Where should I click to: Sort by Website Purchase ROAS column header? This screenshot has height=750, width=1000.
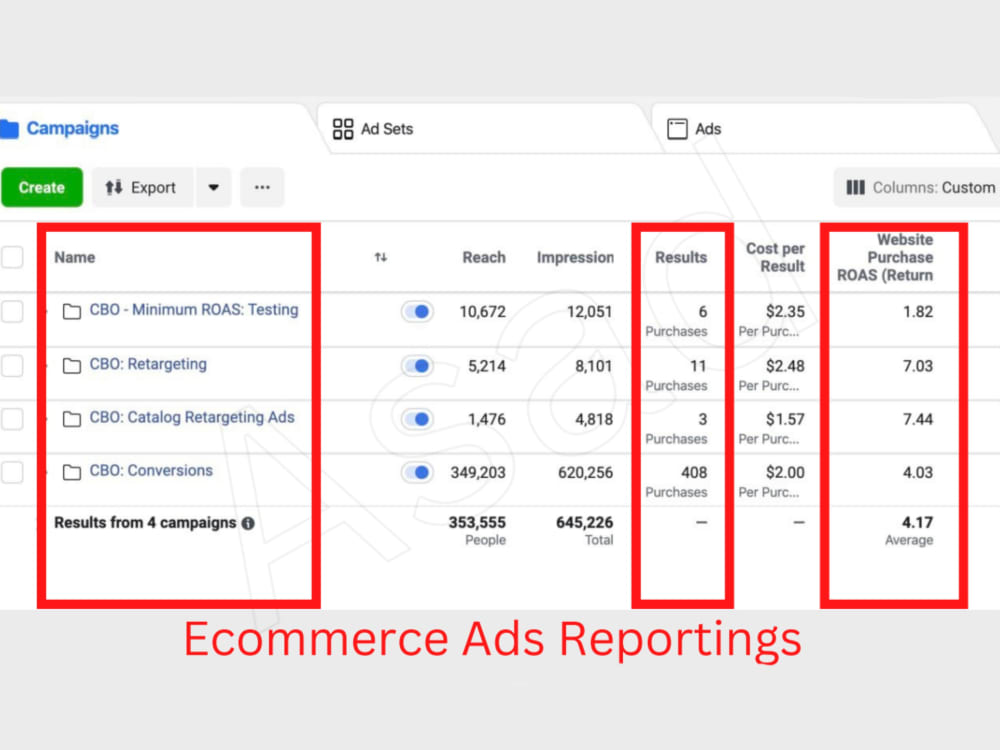click(x=886, y=258)
